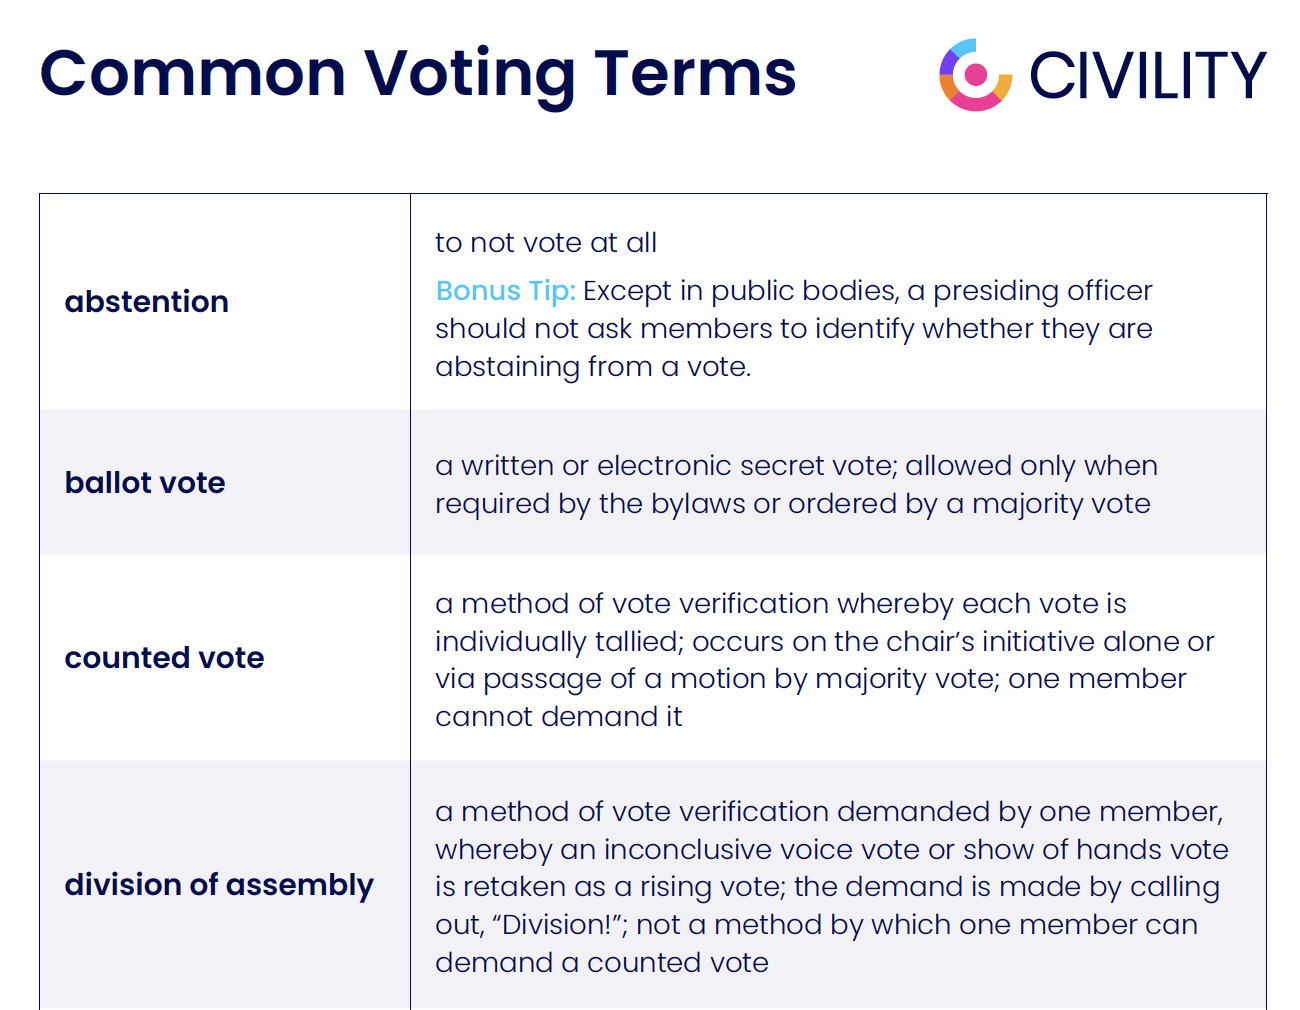Image resolution: width=1300 pixels, height=1010 pixels.
Task: Select the counted vote term
Action: [x=165, y=658]
